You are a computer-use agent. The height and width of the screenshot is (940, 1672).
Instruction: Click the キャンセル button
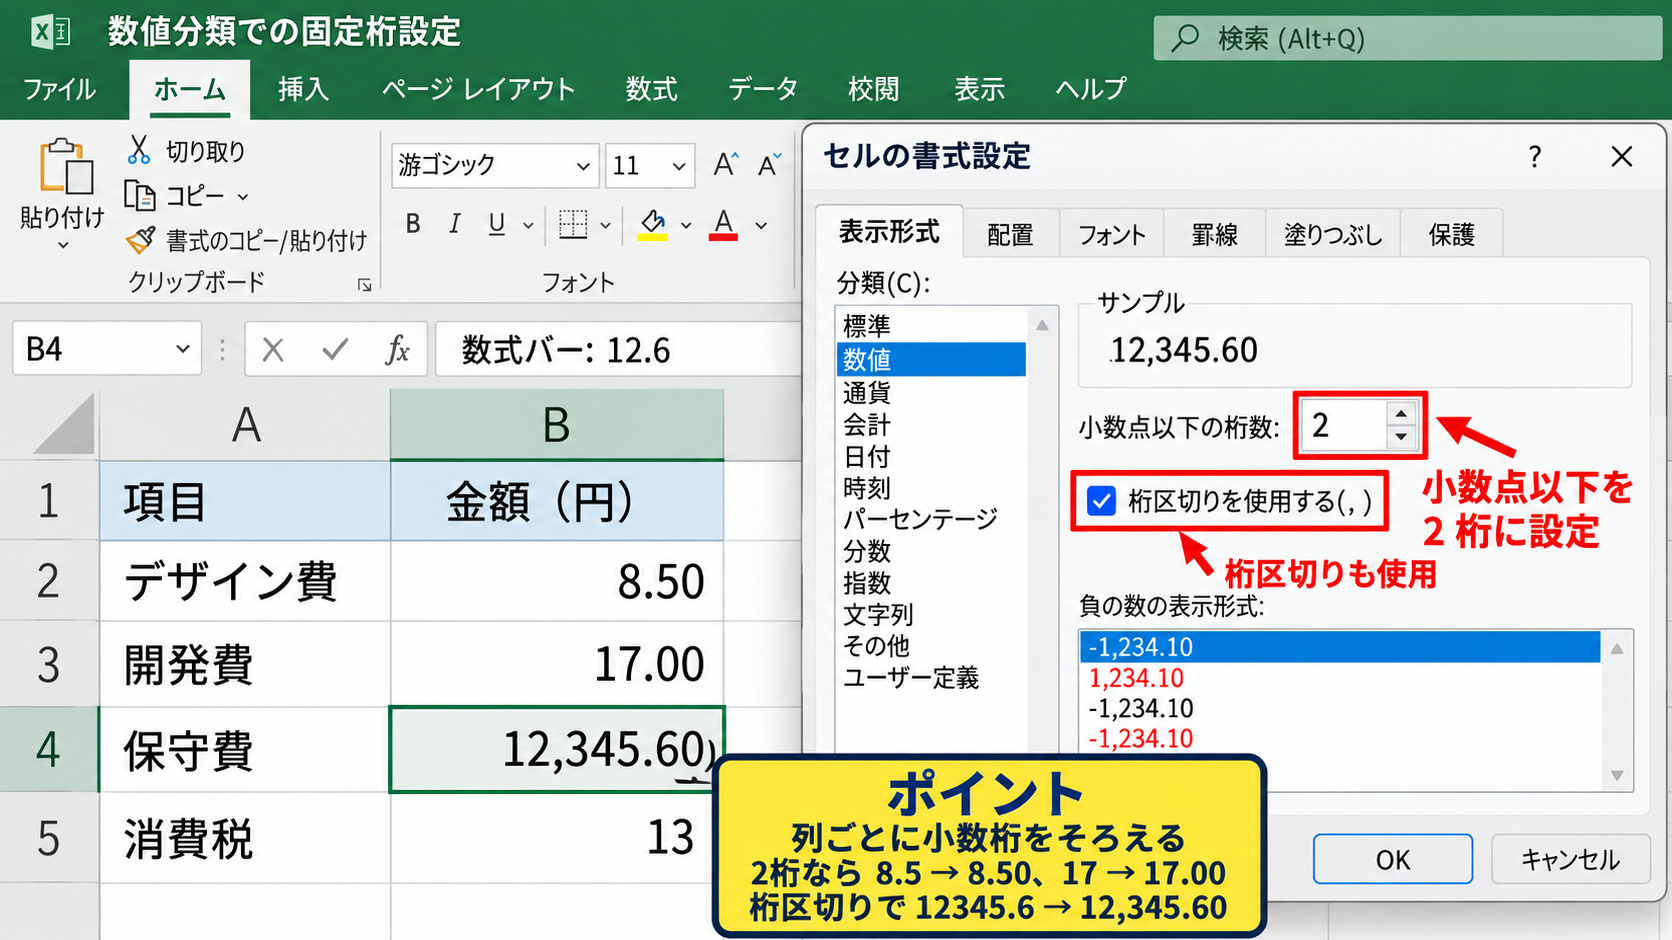1570,859
